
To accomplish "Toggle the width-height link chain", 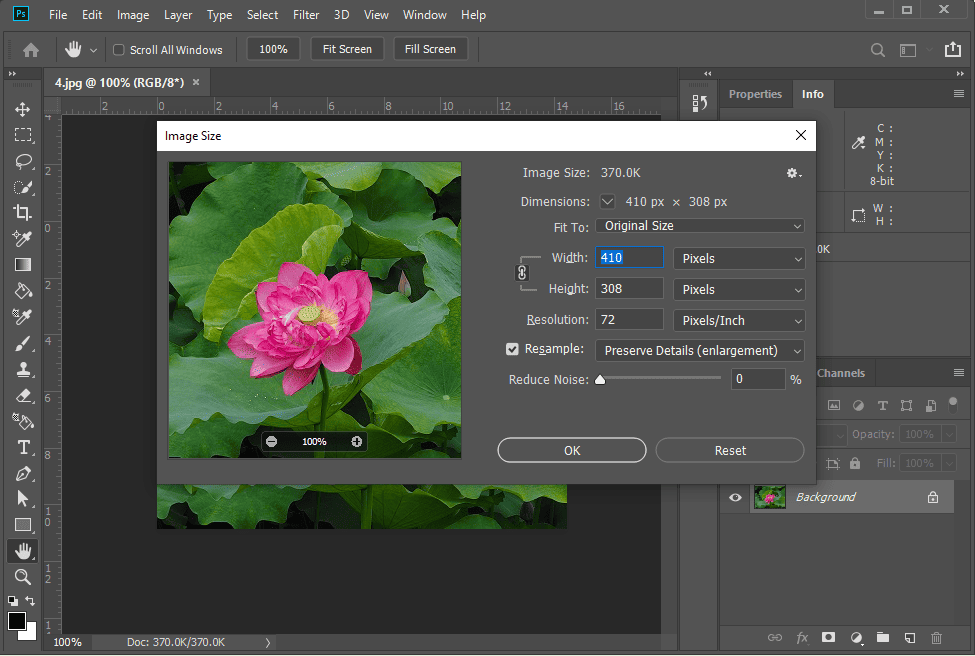I will 522,272.
